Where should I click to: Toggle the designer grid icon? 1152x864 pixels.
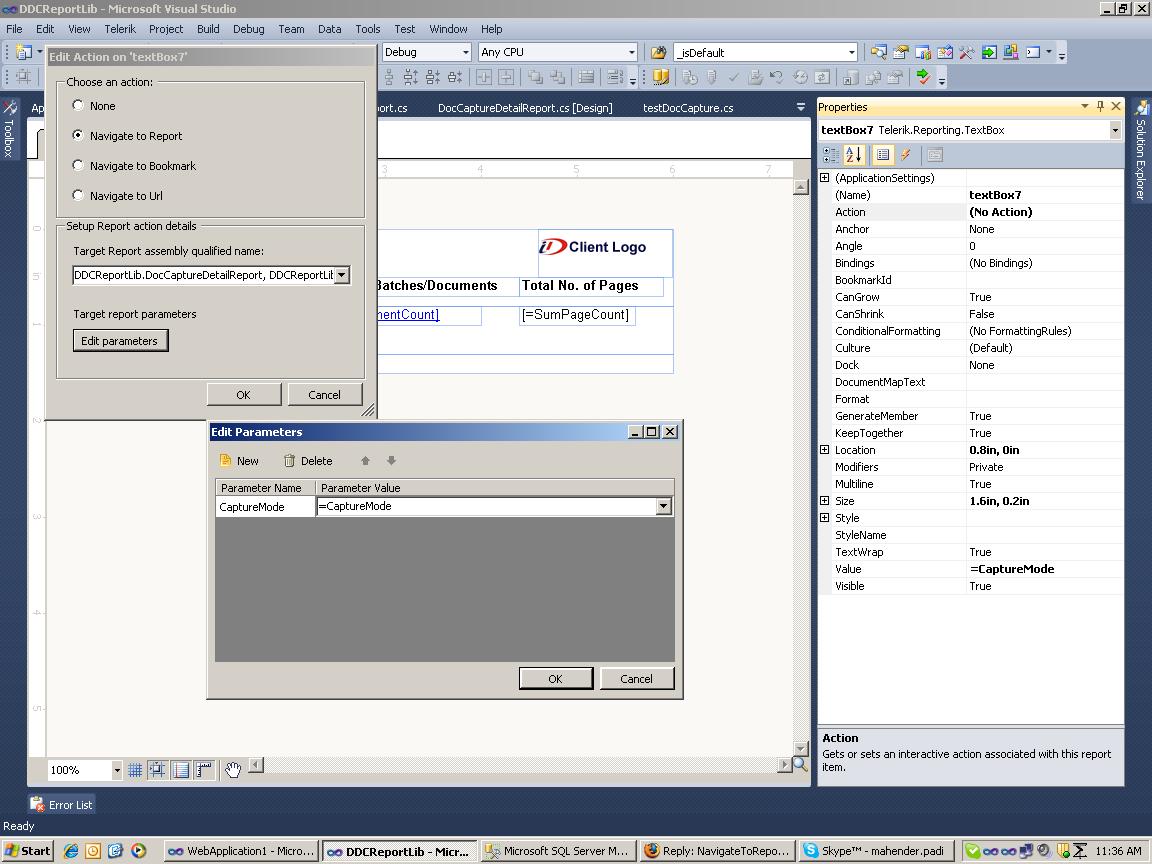click(x=135, y=770)
